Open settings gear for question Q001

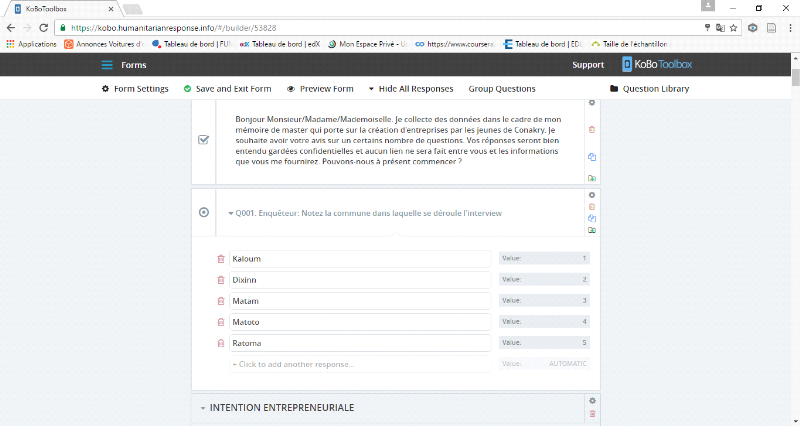pos(592,195)
